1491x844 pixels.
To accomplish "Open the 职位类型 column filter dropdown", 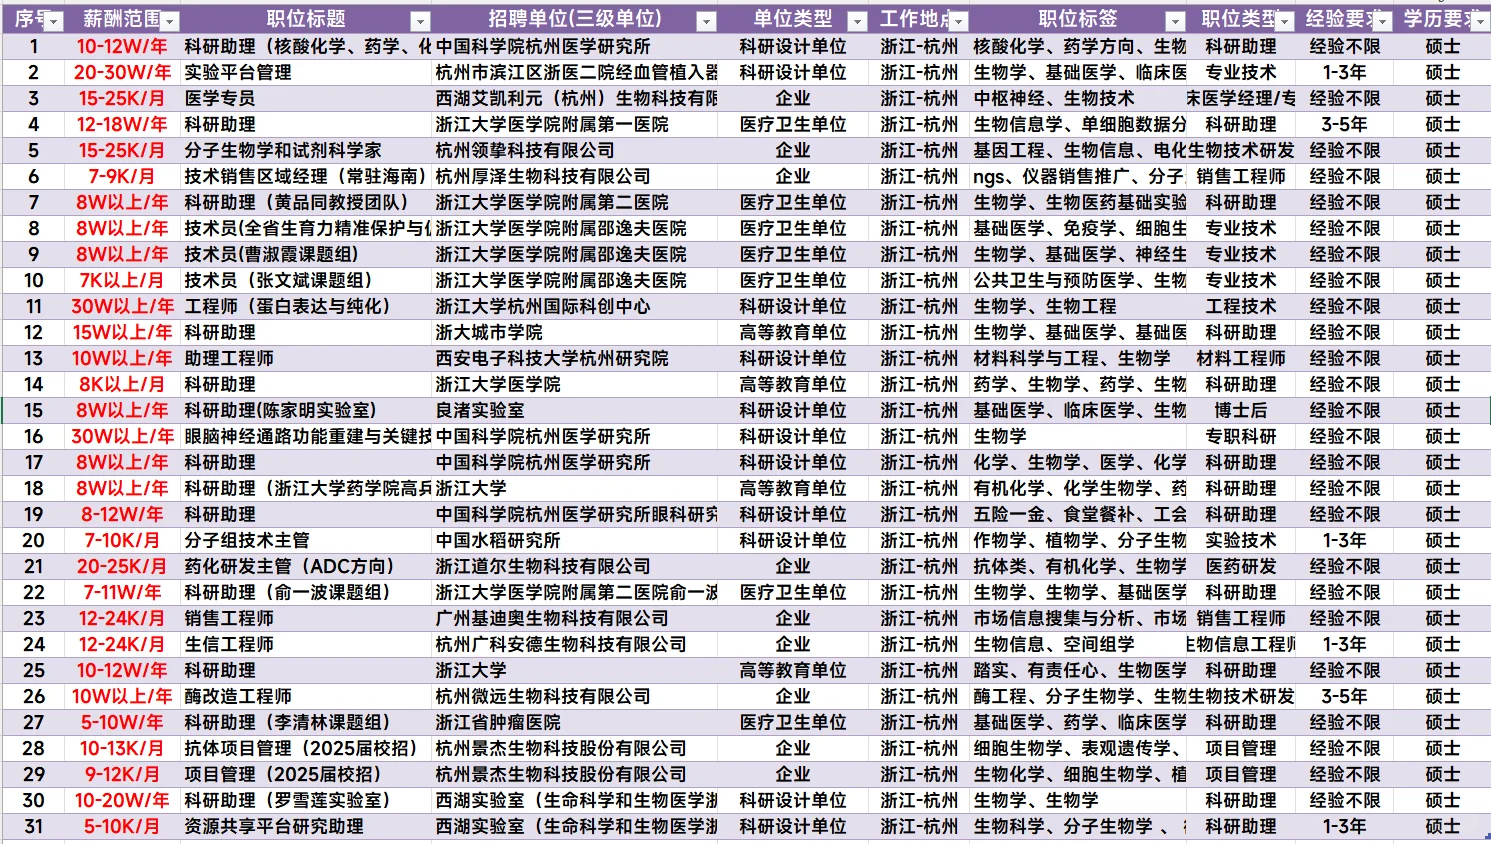I will pyautogui.click(x=1285, y=21).
